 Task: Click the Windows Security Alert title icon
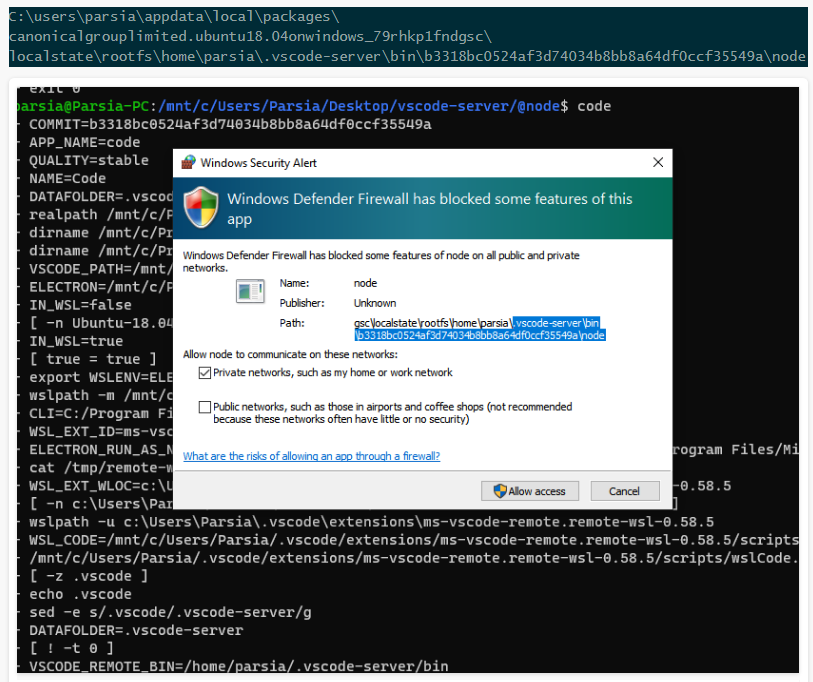coord(188,162)
